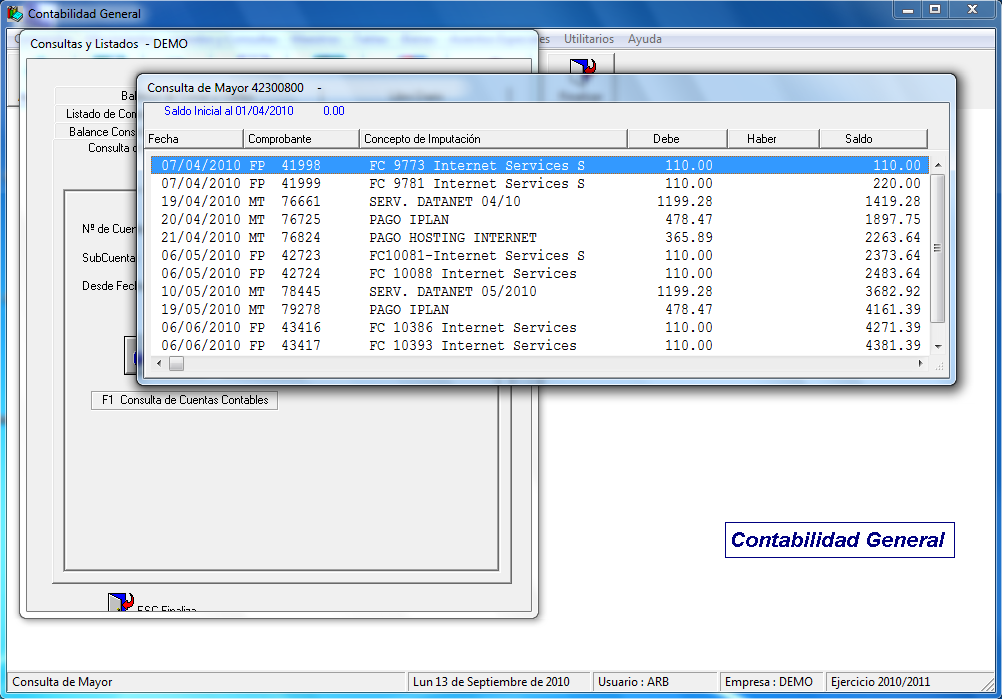
Task: Click the horizontal scrollbar right arrow
Action: coord(921,364)
